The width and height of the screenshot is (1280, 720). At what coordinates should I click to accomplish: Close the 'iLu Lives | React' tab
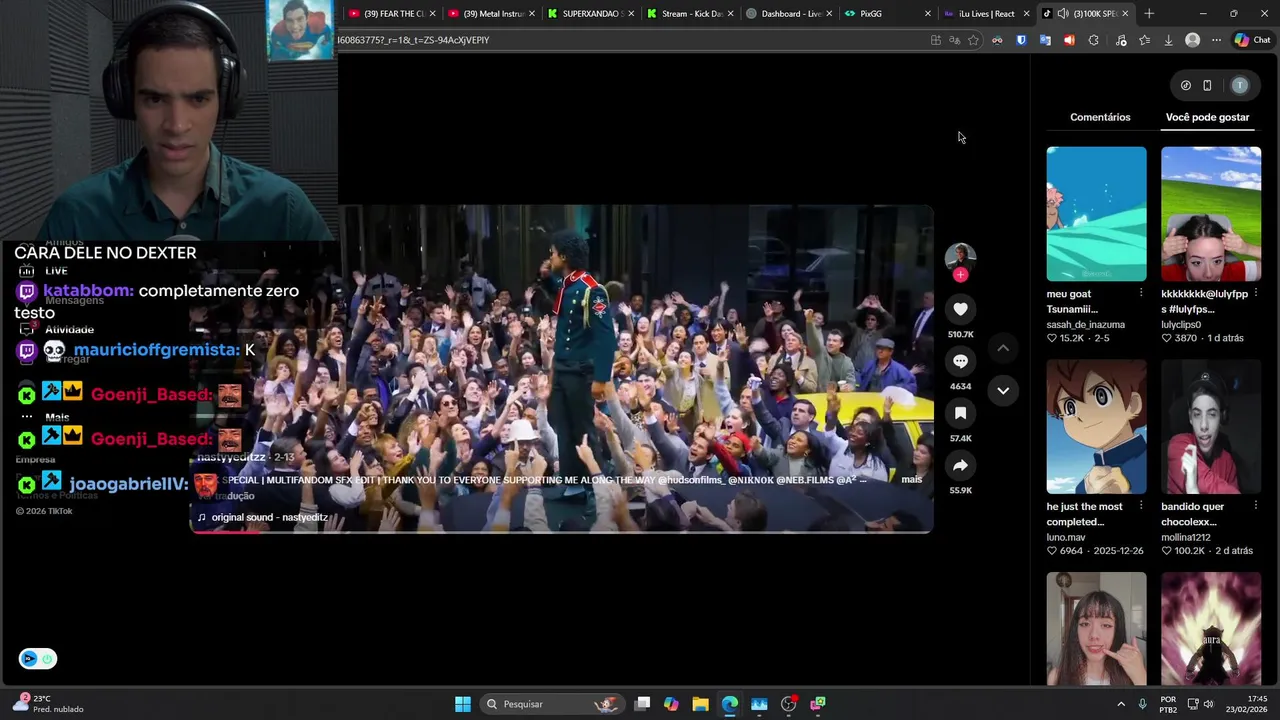pos(1026,14)
